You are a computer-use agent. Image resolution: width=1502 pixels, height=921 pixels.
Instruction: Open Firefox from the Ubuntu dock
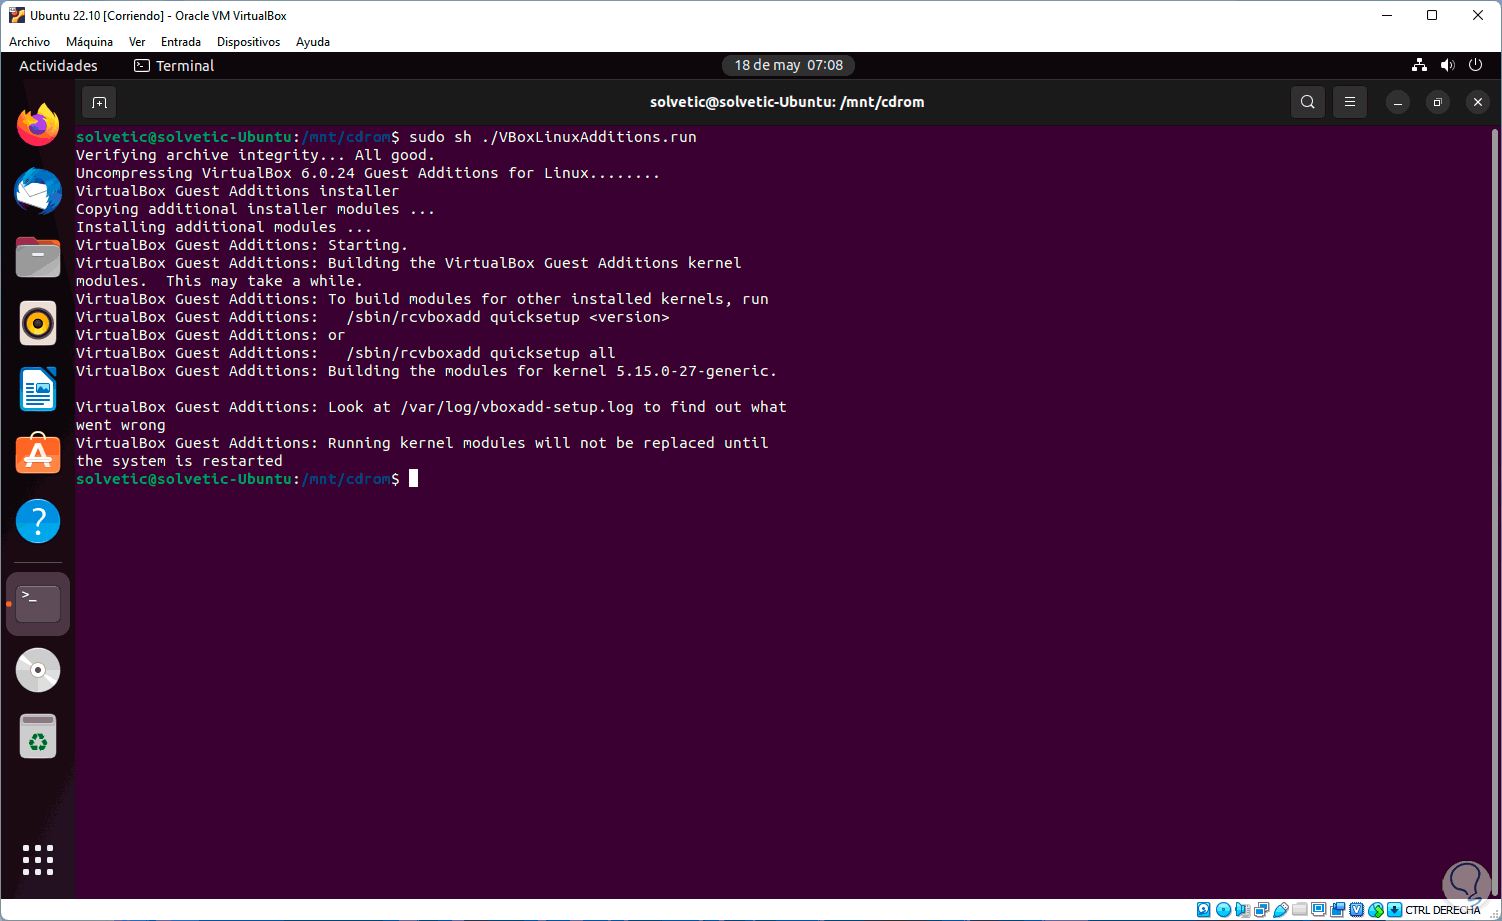(38, 125)
